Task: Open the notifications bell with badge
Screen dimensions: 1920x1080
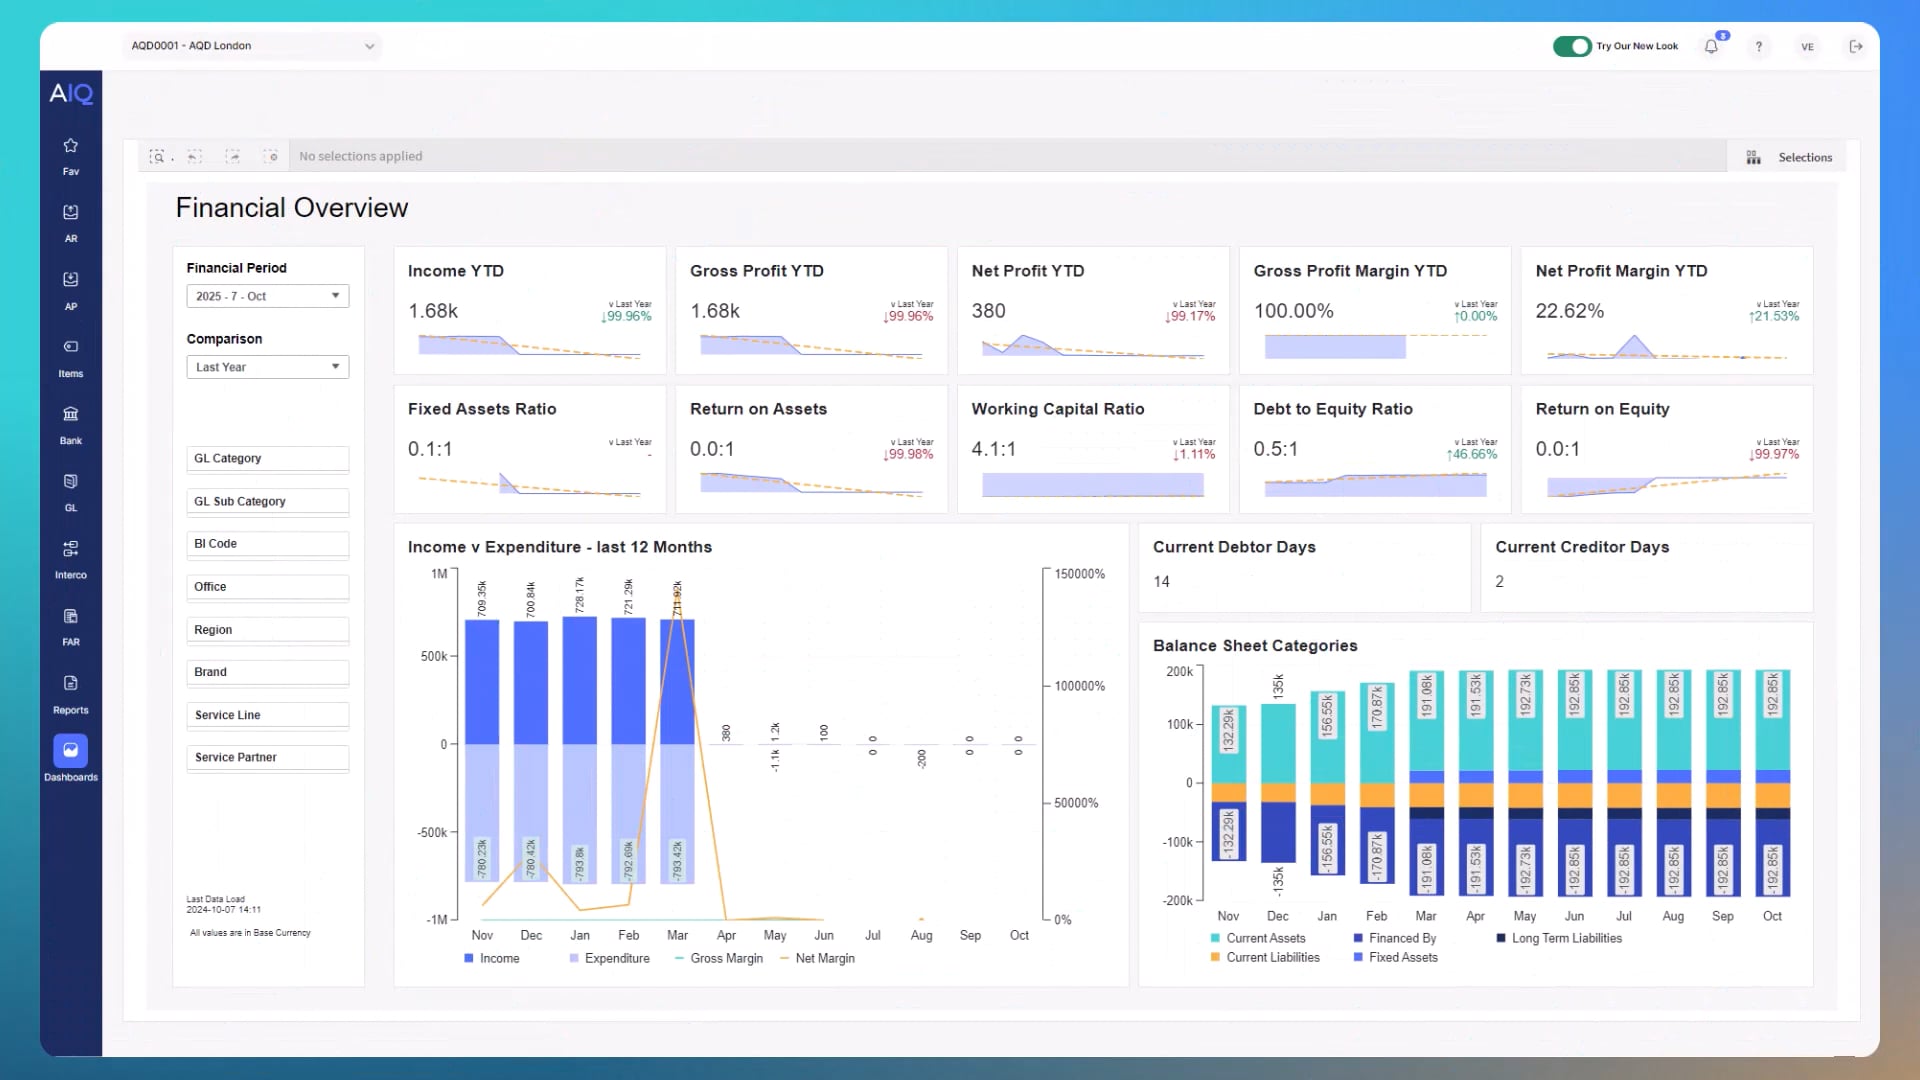Action: coord(1711,46)
